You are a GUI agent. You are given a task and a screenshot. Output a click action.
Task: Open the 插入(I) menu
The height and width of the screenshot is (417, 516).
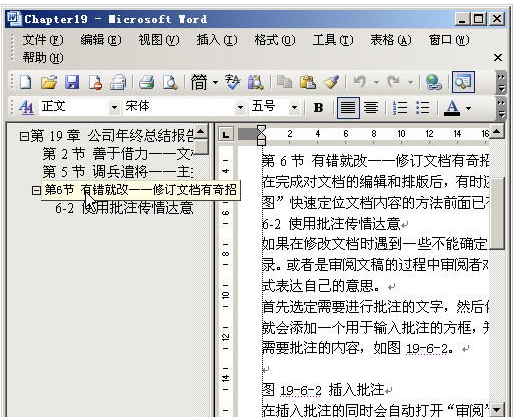pos(217,40)
